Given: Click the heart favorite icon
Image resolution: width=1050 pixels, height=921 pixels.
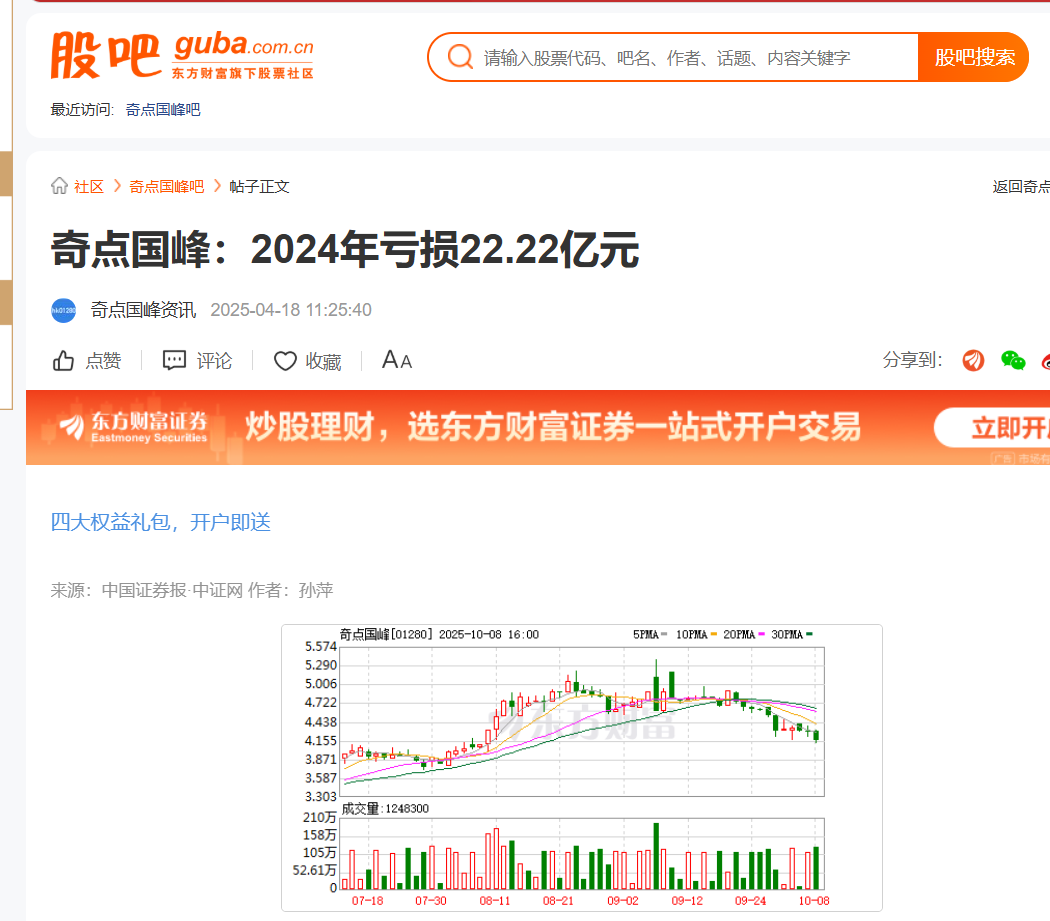Looking at the screenshot, I should click(x=286, y=361).
